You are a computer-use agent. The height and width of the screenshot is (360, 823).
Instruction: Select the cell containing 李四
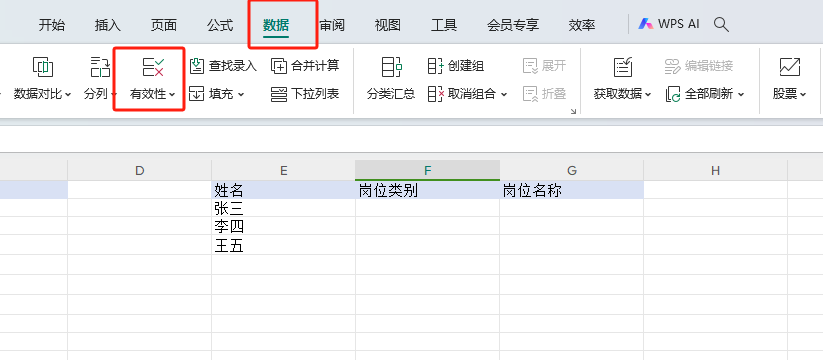tap(283, 226)
